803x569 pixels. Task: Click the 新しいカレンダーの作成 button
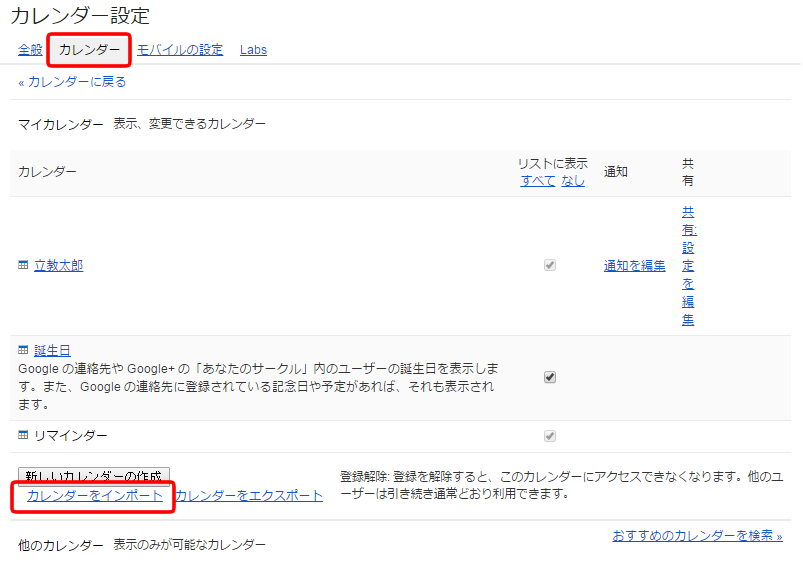94,476
